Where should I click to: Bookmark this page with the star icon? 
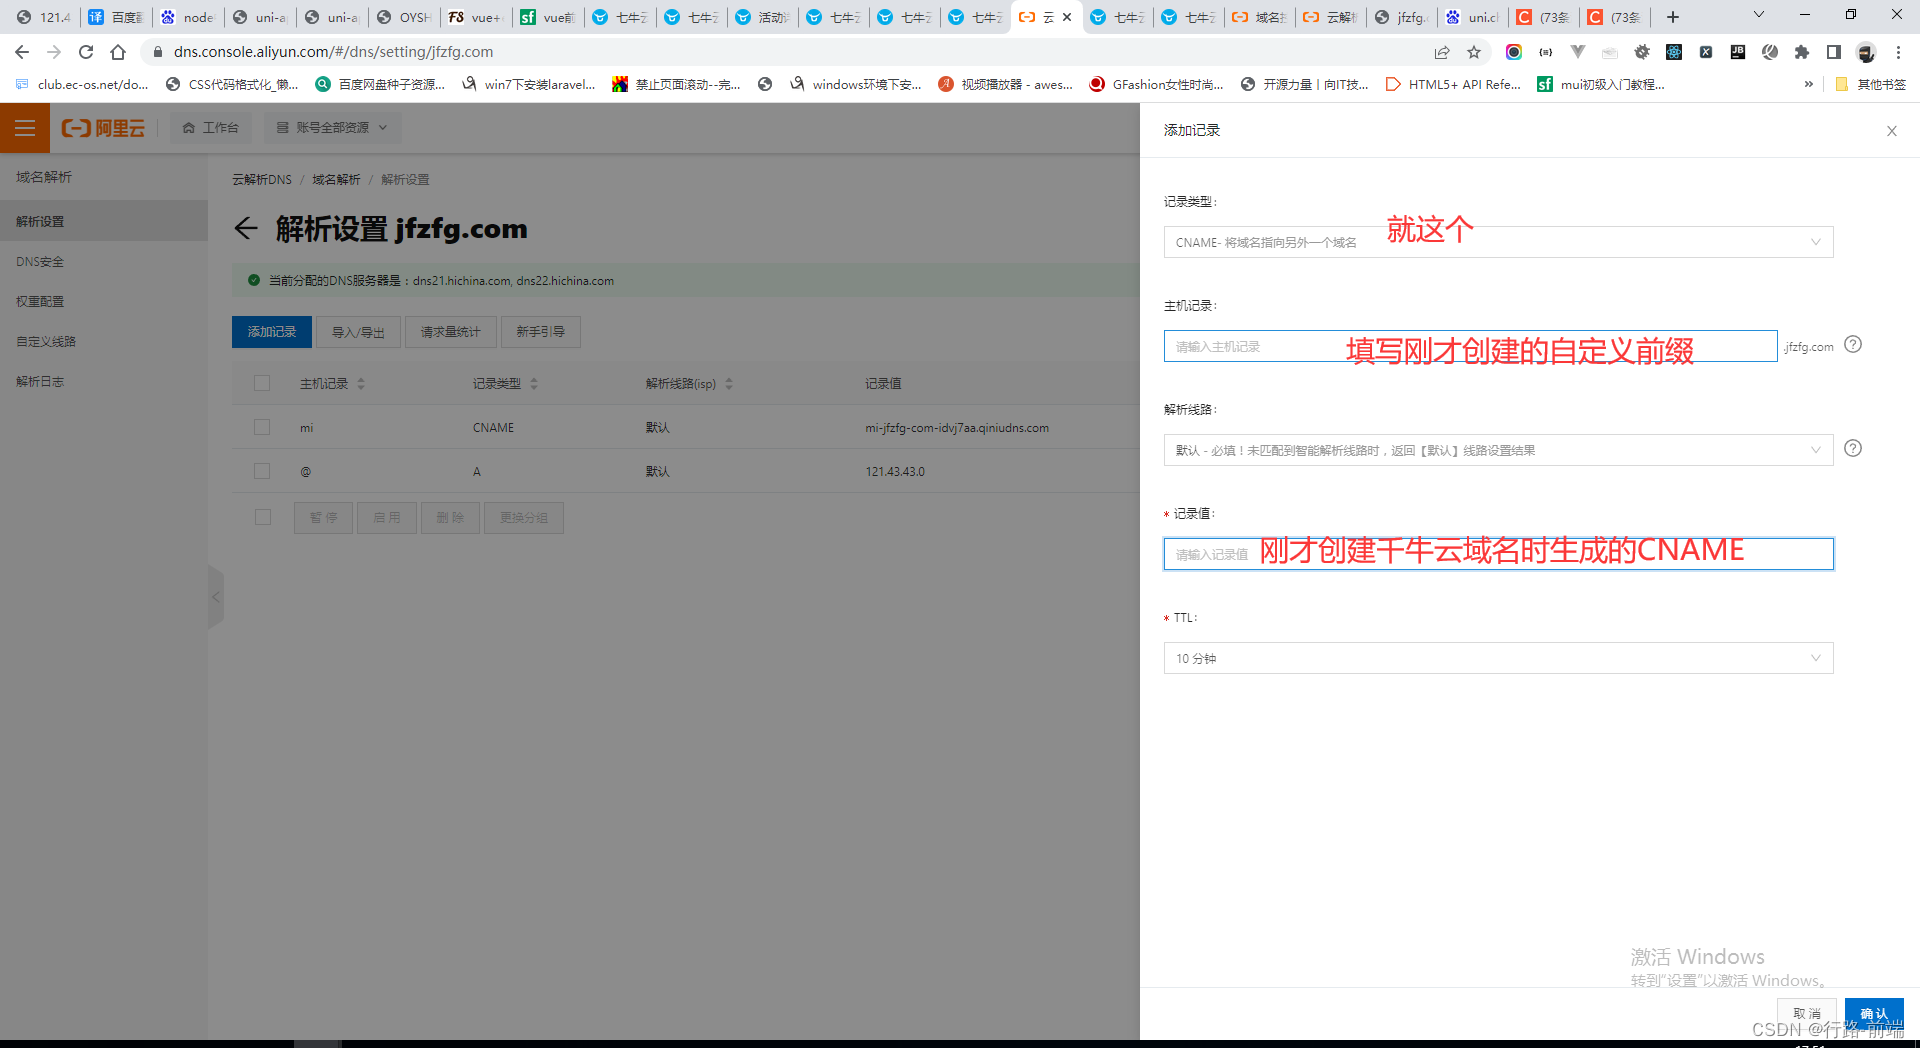tap(1474, 52)
